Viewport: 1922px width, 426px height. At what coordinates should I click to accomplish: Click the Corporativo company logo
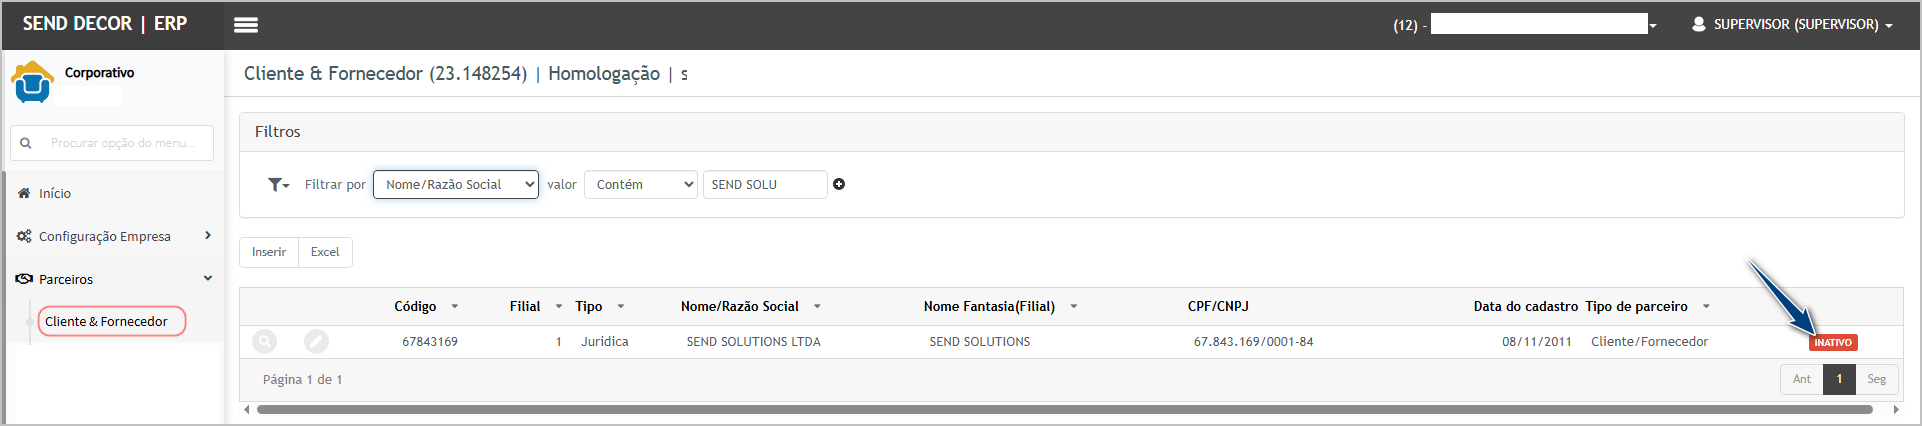(x=33, y=82)
